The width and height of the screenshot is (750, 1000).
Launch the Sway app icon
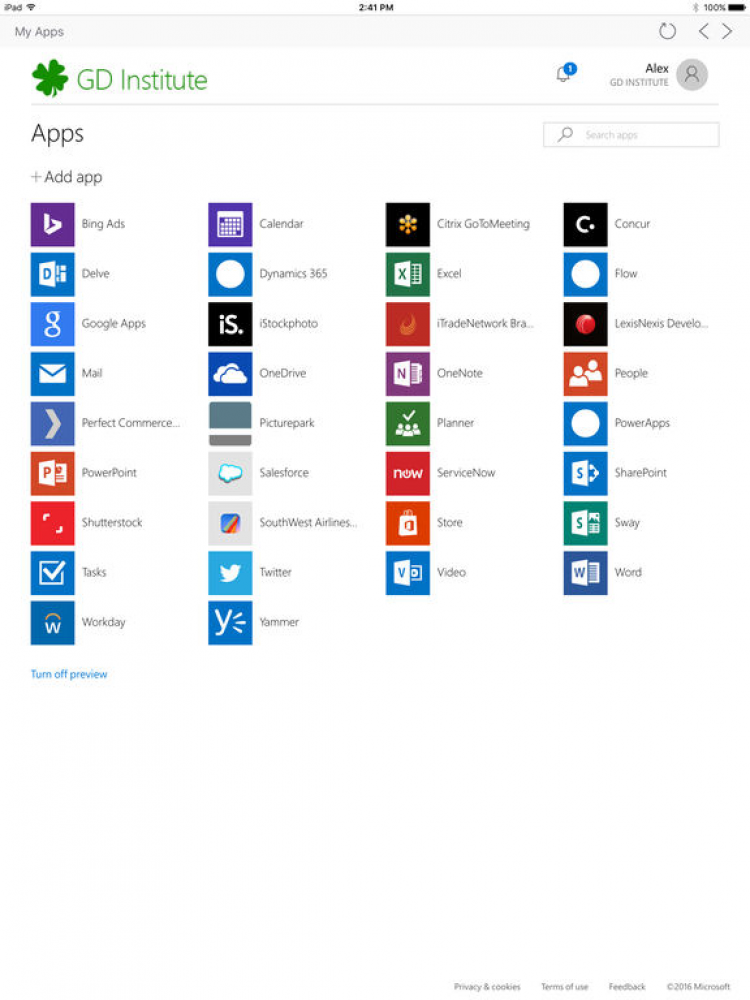pos(585,522)
